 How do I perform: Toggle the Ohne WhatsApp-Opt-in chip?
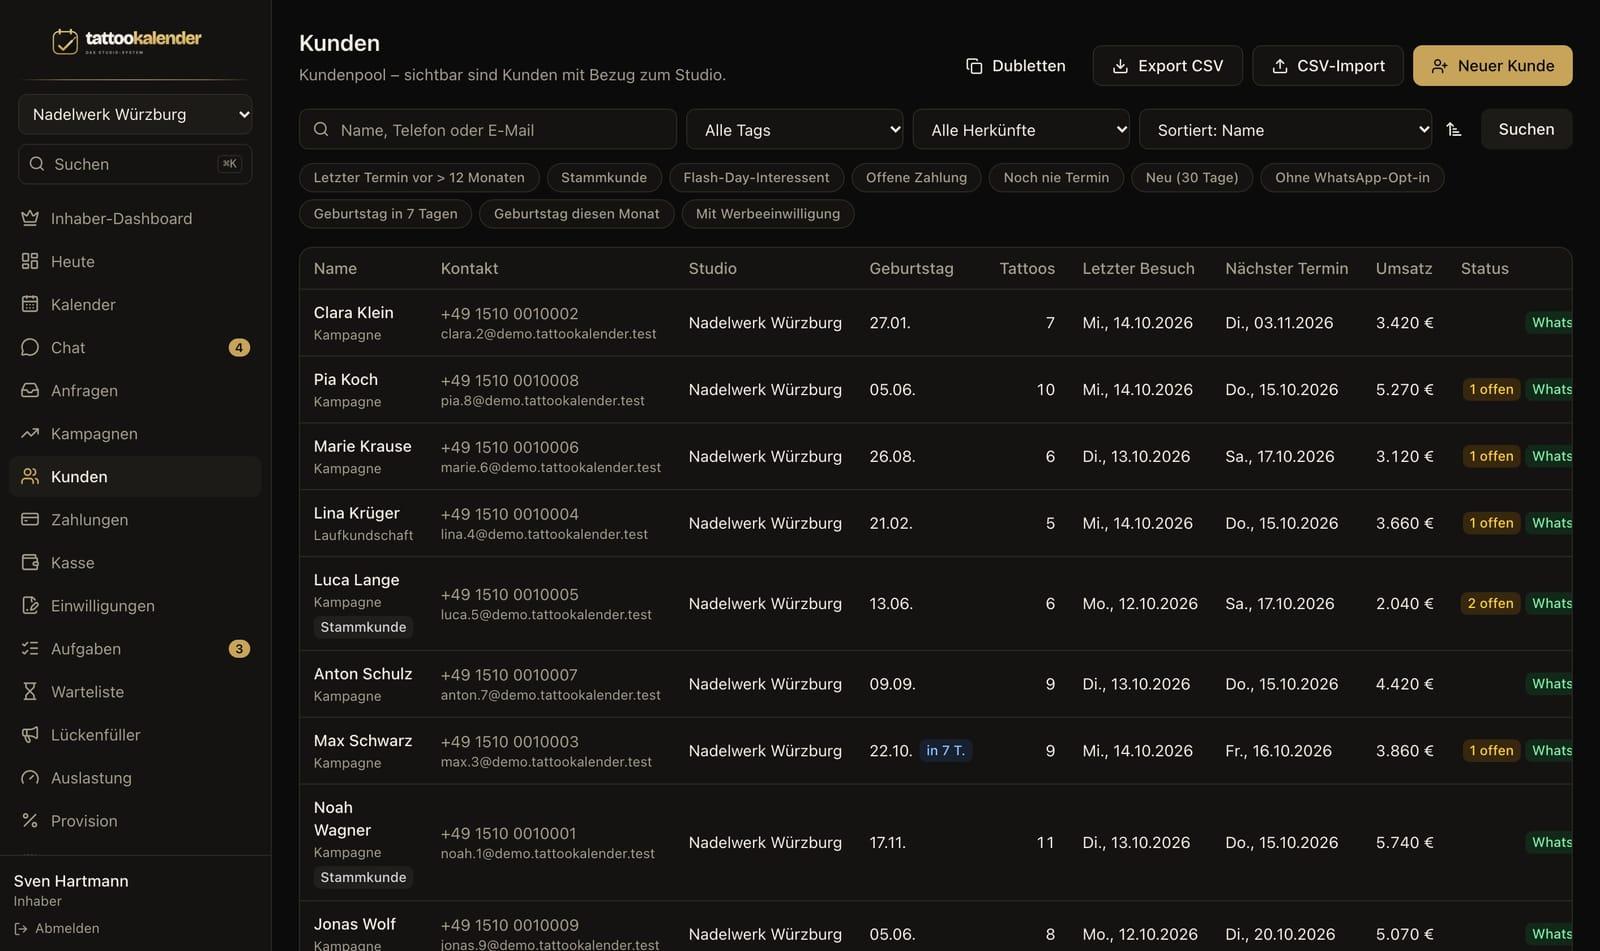click(1352, 177)
